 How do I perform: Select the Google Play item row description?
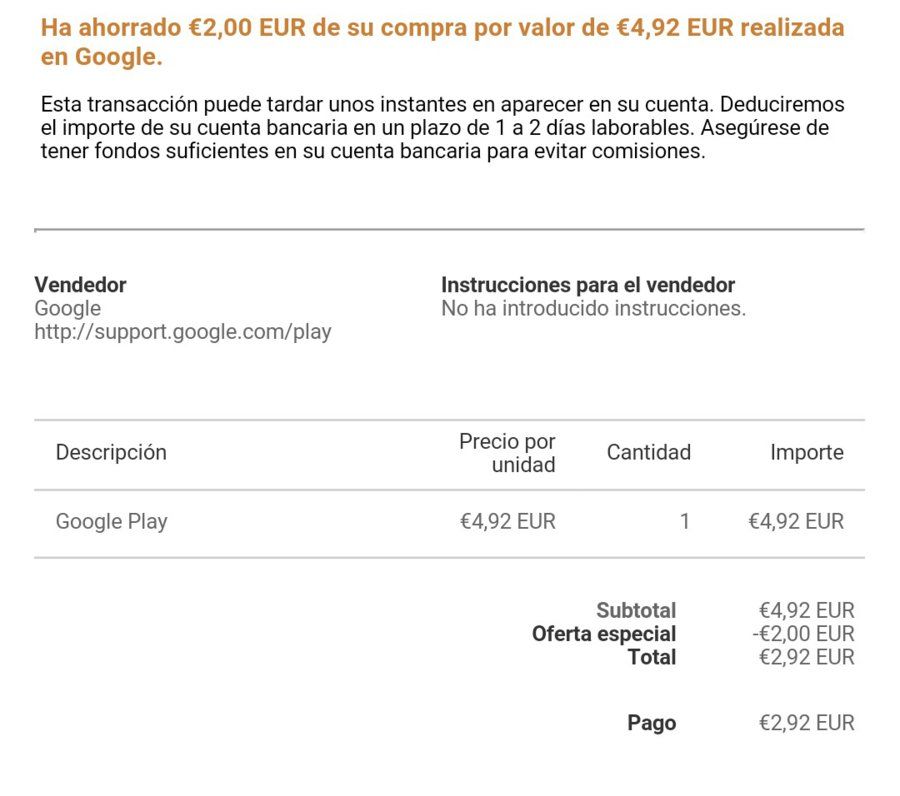tap(111, 522)
